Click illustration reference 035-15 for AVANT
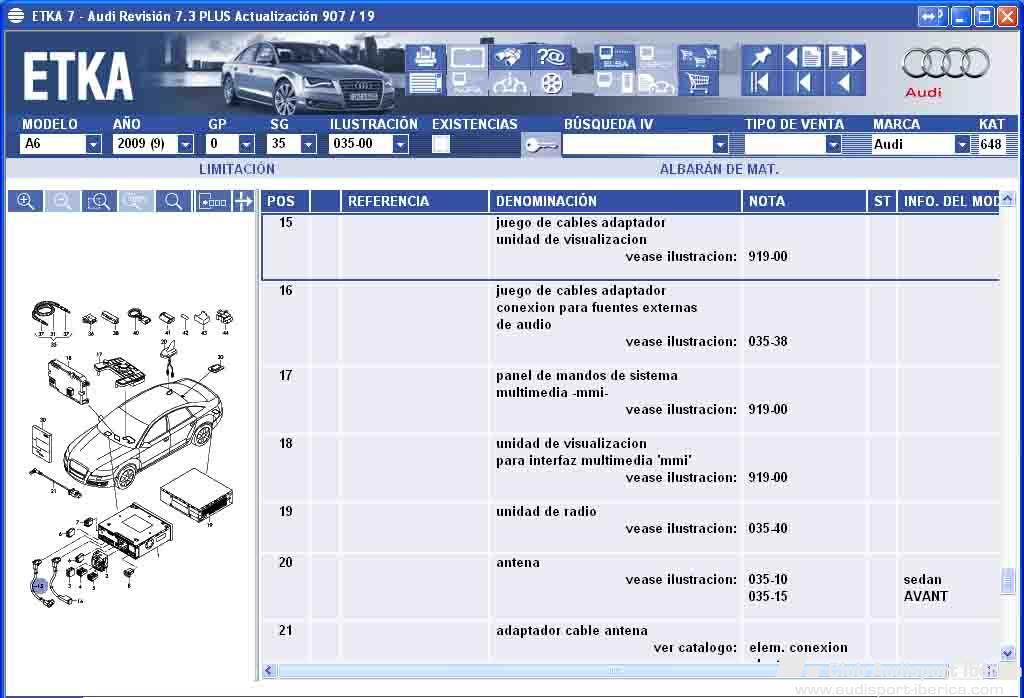 [768, 596]
